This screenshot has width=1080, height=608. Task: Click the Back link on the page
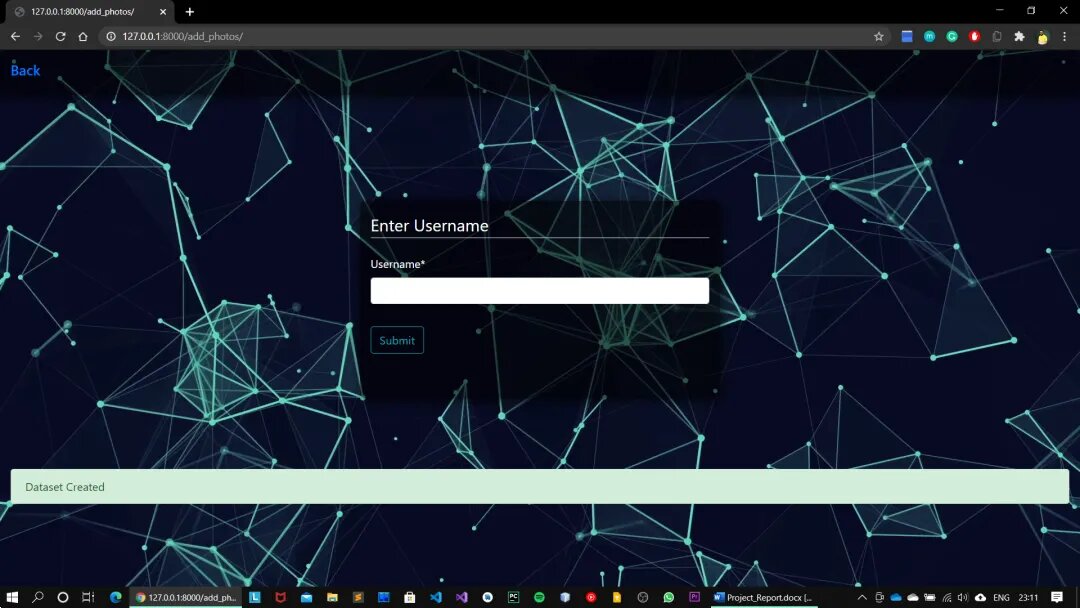click(x=25, y=70)
